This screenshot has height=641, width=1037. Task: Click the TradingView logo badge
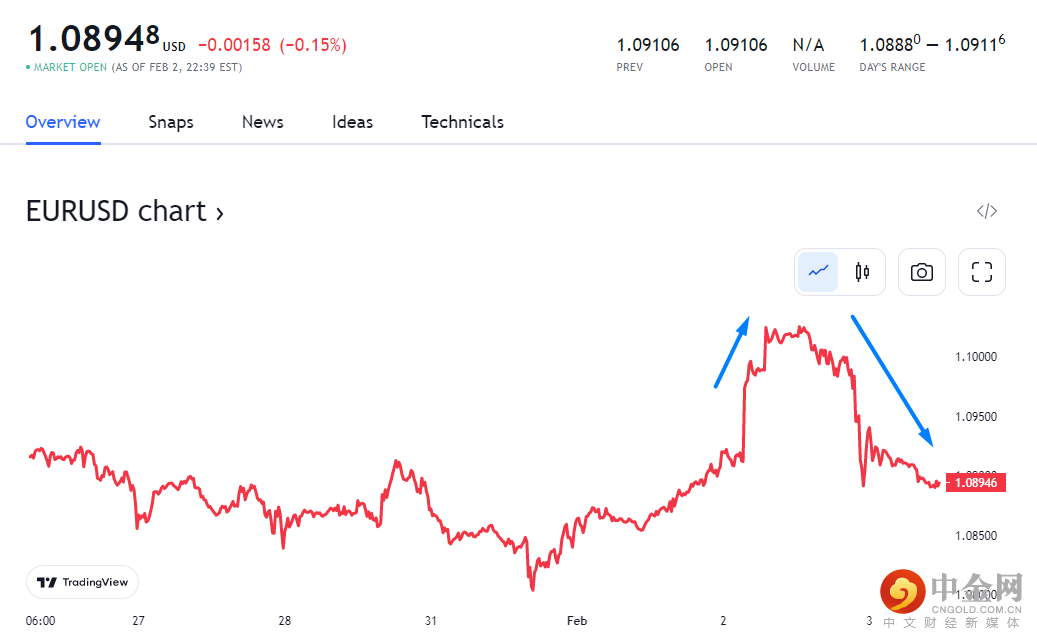click(x=82, y=582)
